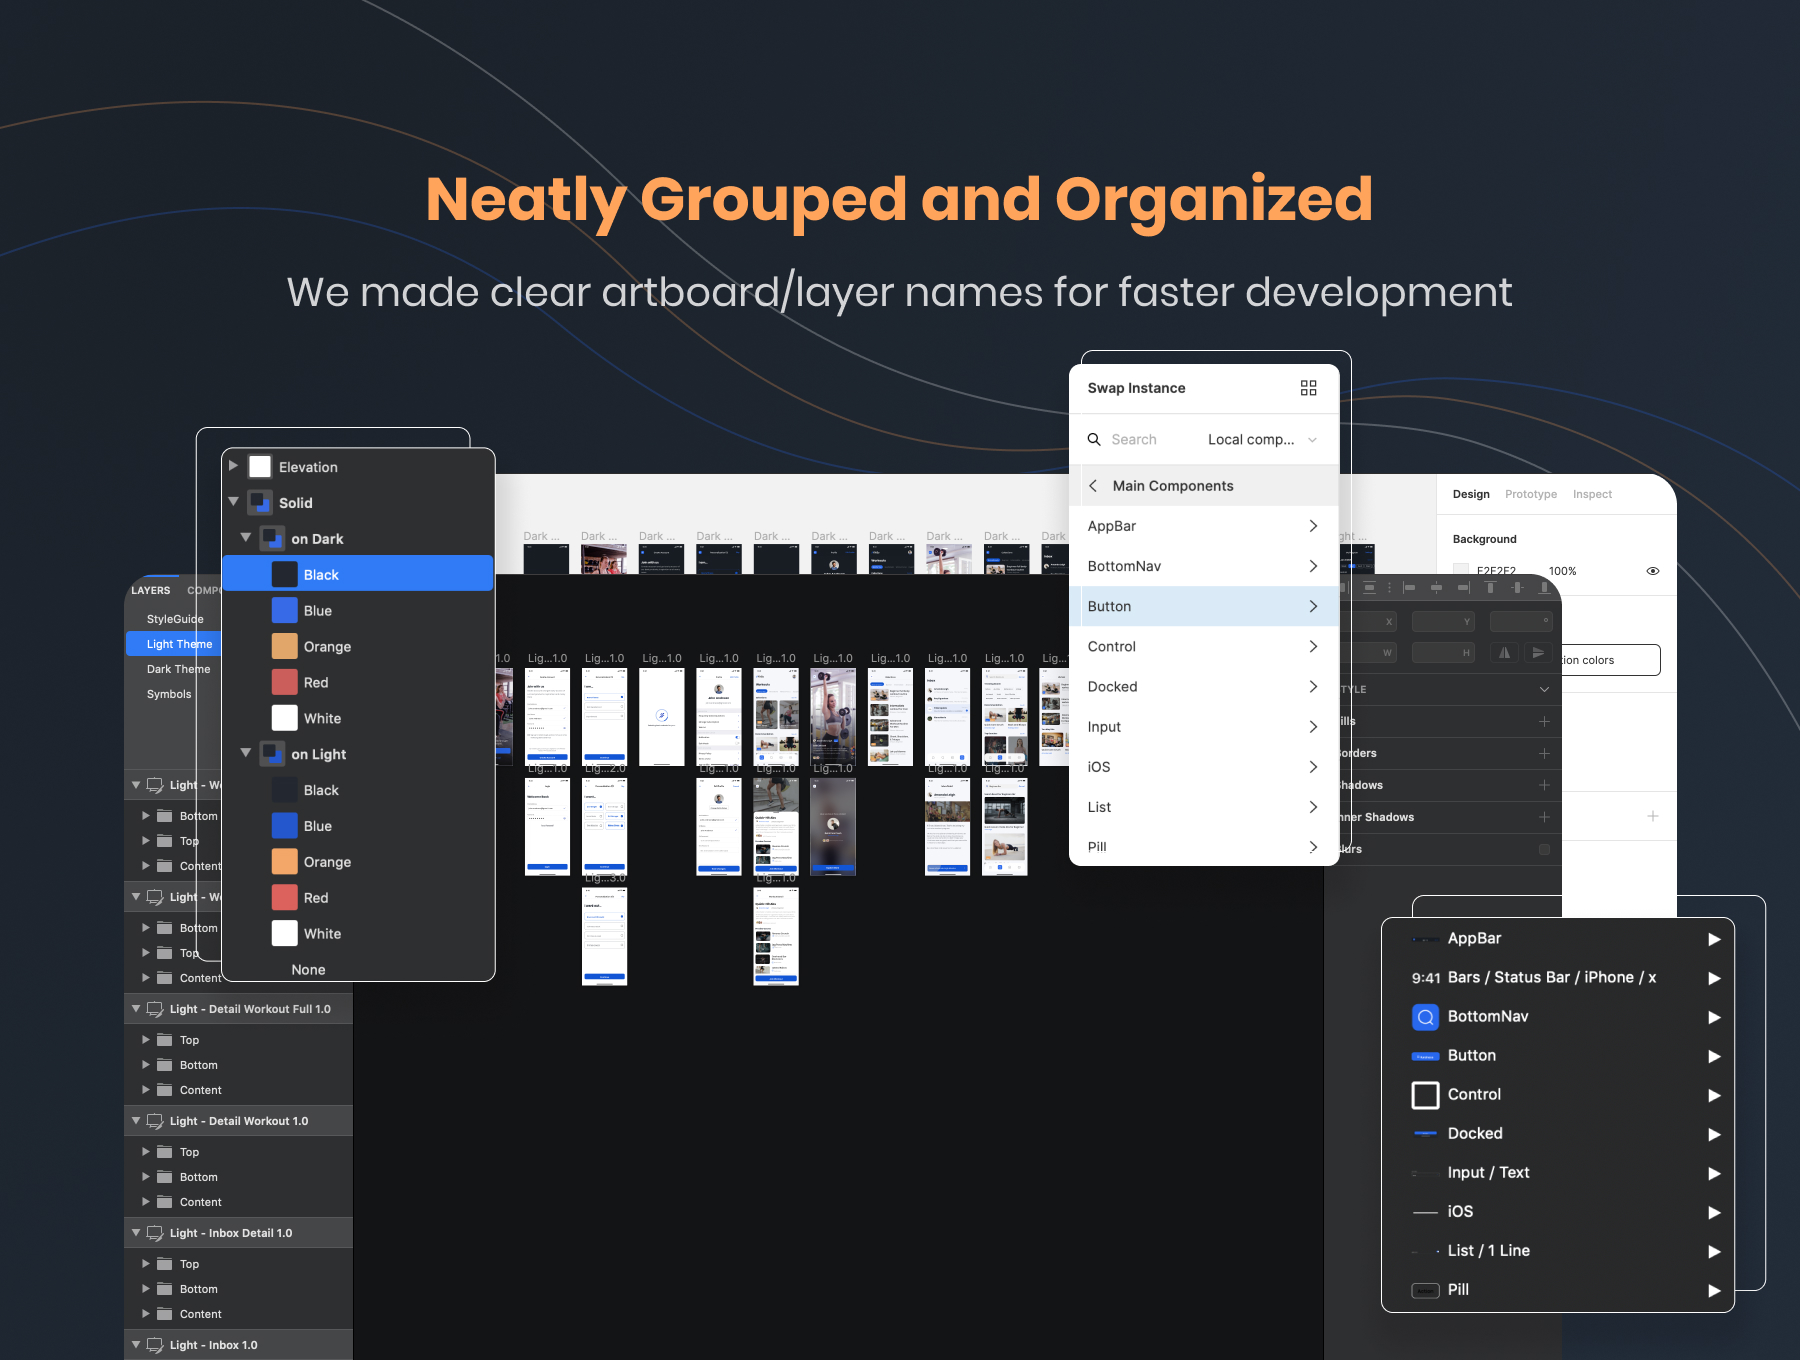The height and width of the screenshot is (1360, 1800).
Task: Click the BottomNav search icon in dark menu
Action: click(x=1425, y=1017)
